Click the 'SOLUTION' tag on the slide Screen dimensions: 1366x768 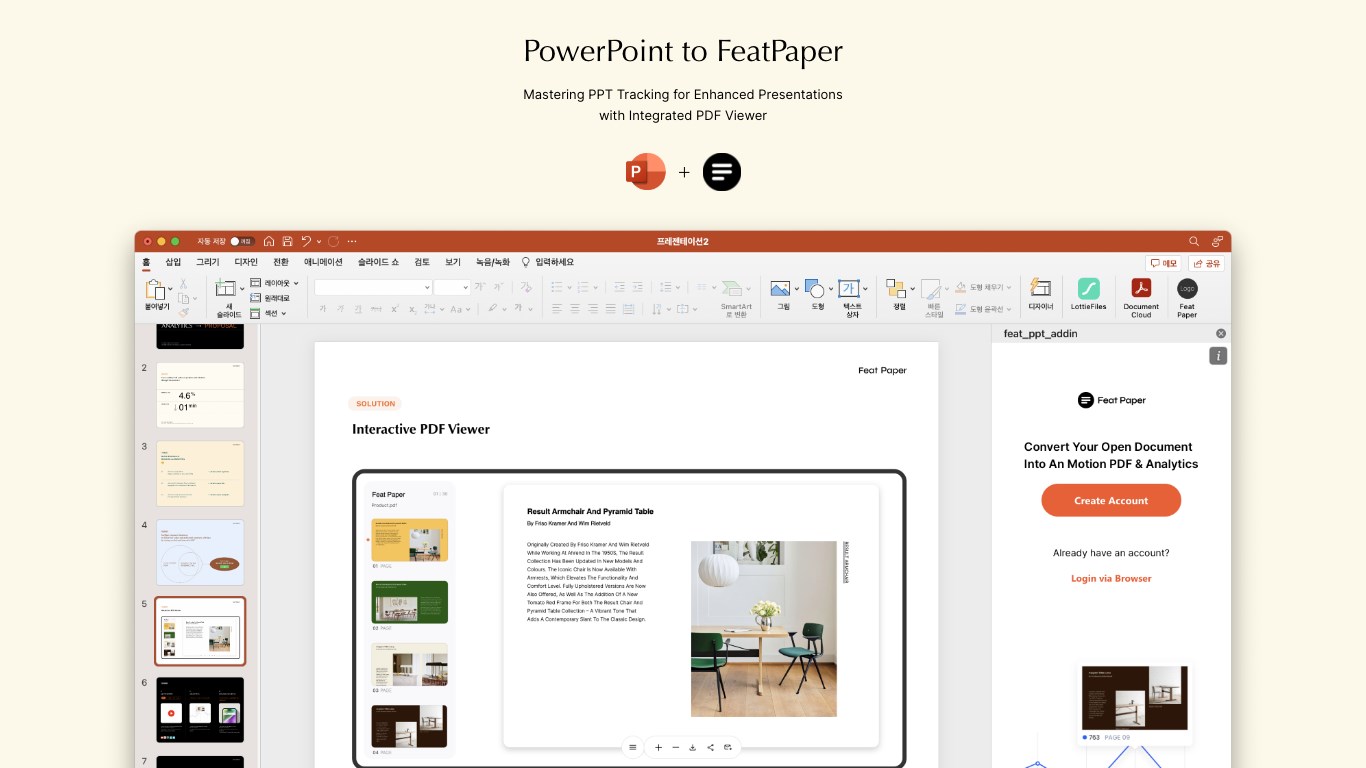(x=375, y=404)
